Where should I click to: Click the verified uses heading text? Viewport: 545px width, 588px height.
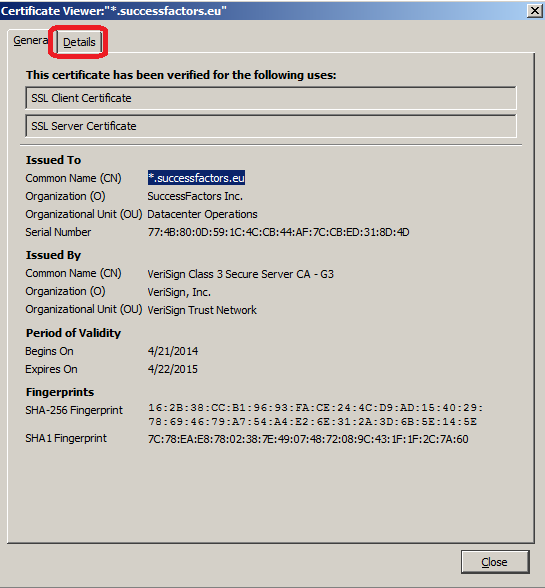(x=181, y=75)
